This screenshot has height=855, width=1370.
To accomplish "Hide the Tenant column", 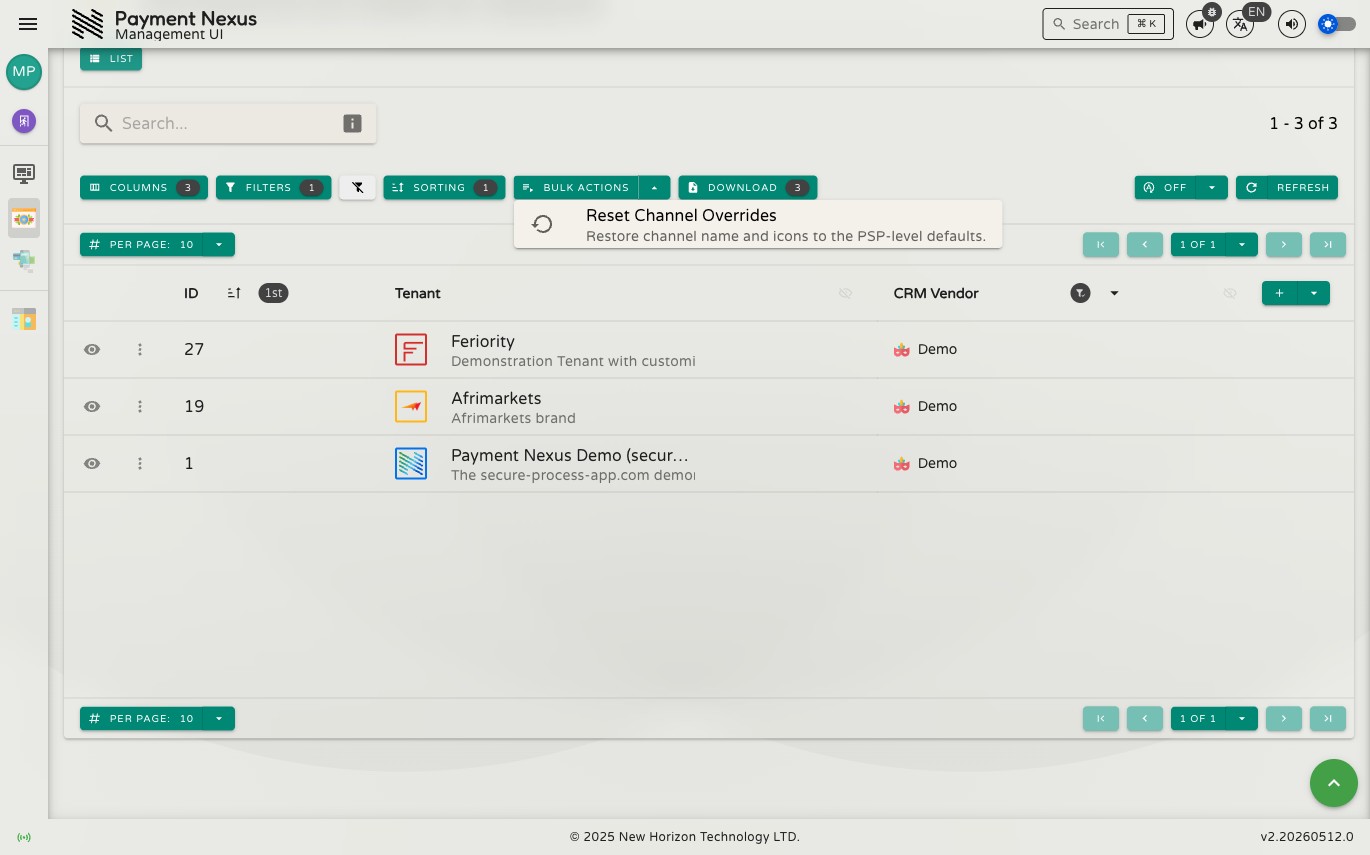I will click(846, 293).
